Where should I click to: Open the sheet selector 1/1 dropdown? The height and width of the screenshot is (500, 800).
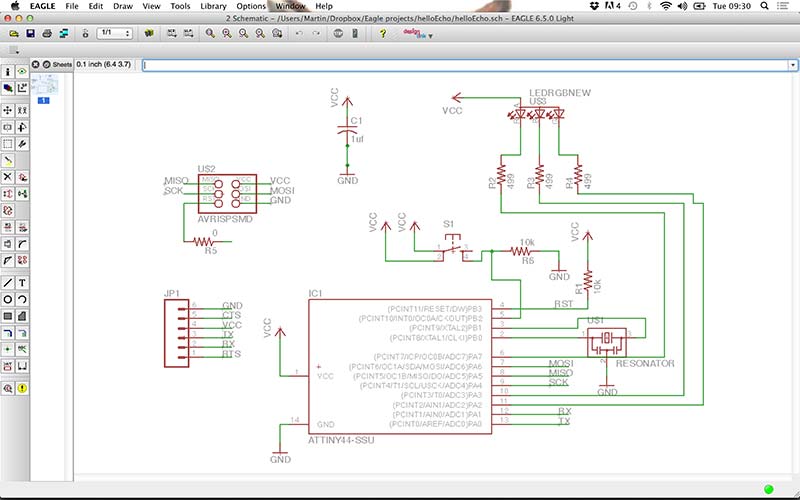pos(115,33)
